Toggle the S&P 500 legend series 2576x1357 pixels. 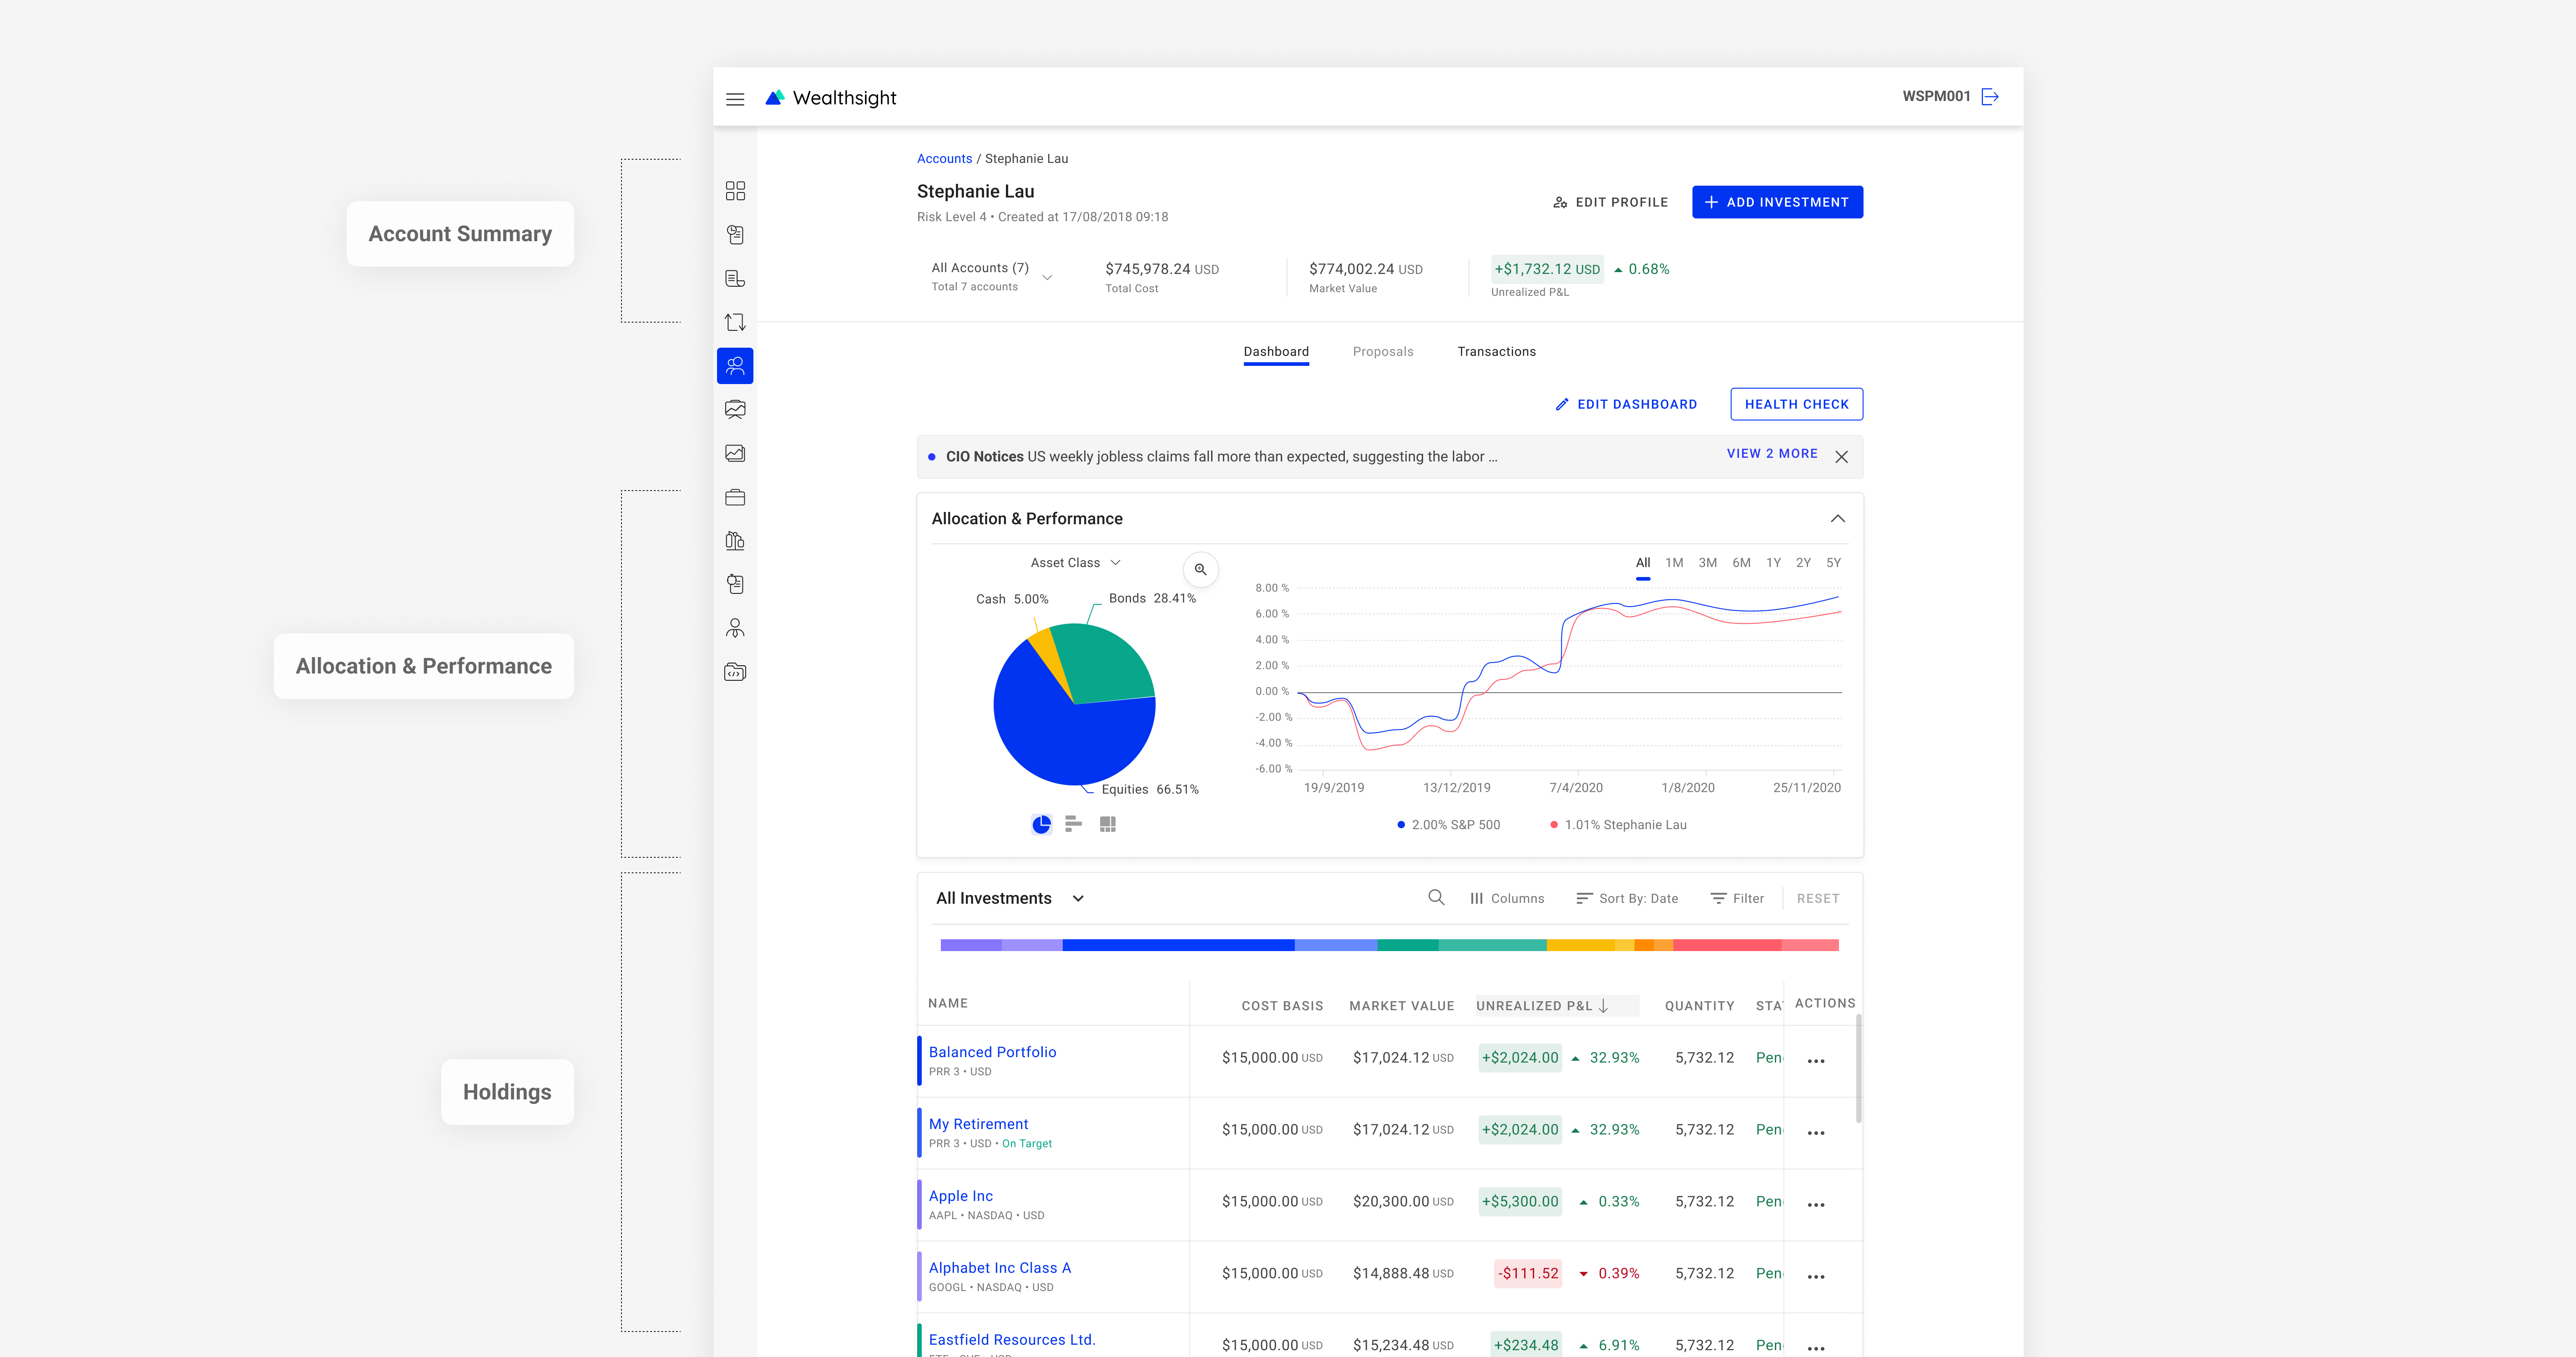pyautogui.click(x=1448, y=825)
